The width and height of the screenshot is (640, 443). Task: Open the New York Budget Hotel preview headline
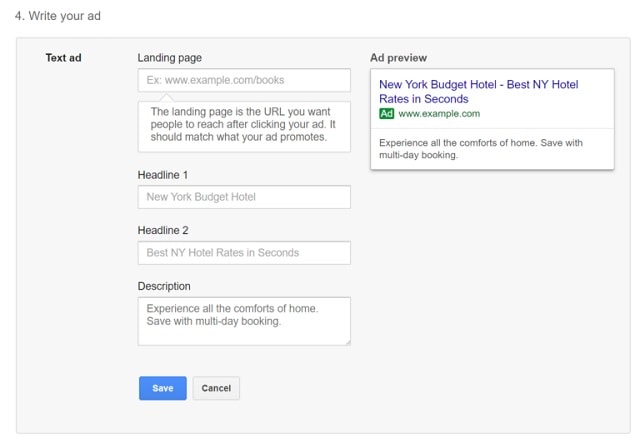[x=478, y=92]
